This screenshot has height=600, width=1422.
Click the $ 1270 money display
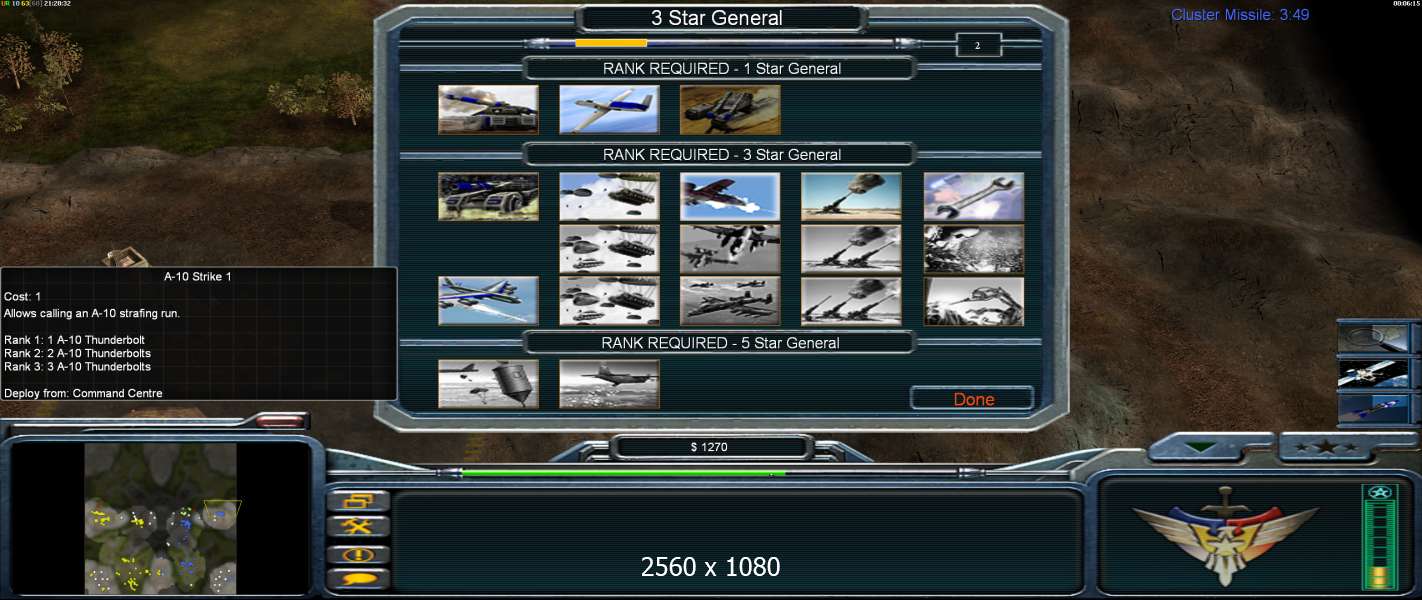pos(709,447)
